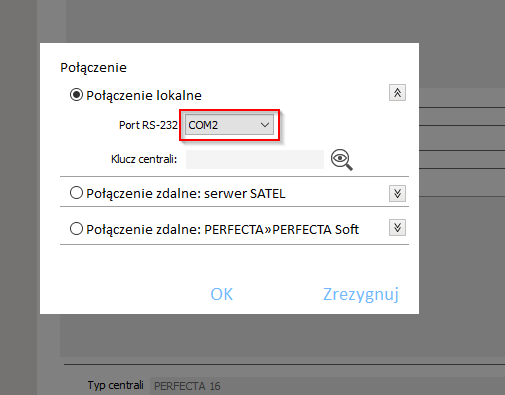Open the Port RS-232 COM2 dropdown

click(x=229, y=125)
